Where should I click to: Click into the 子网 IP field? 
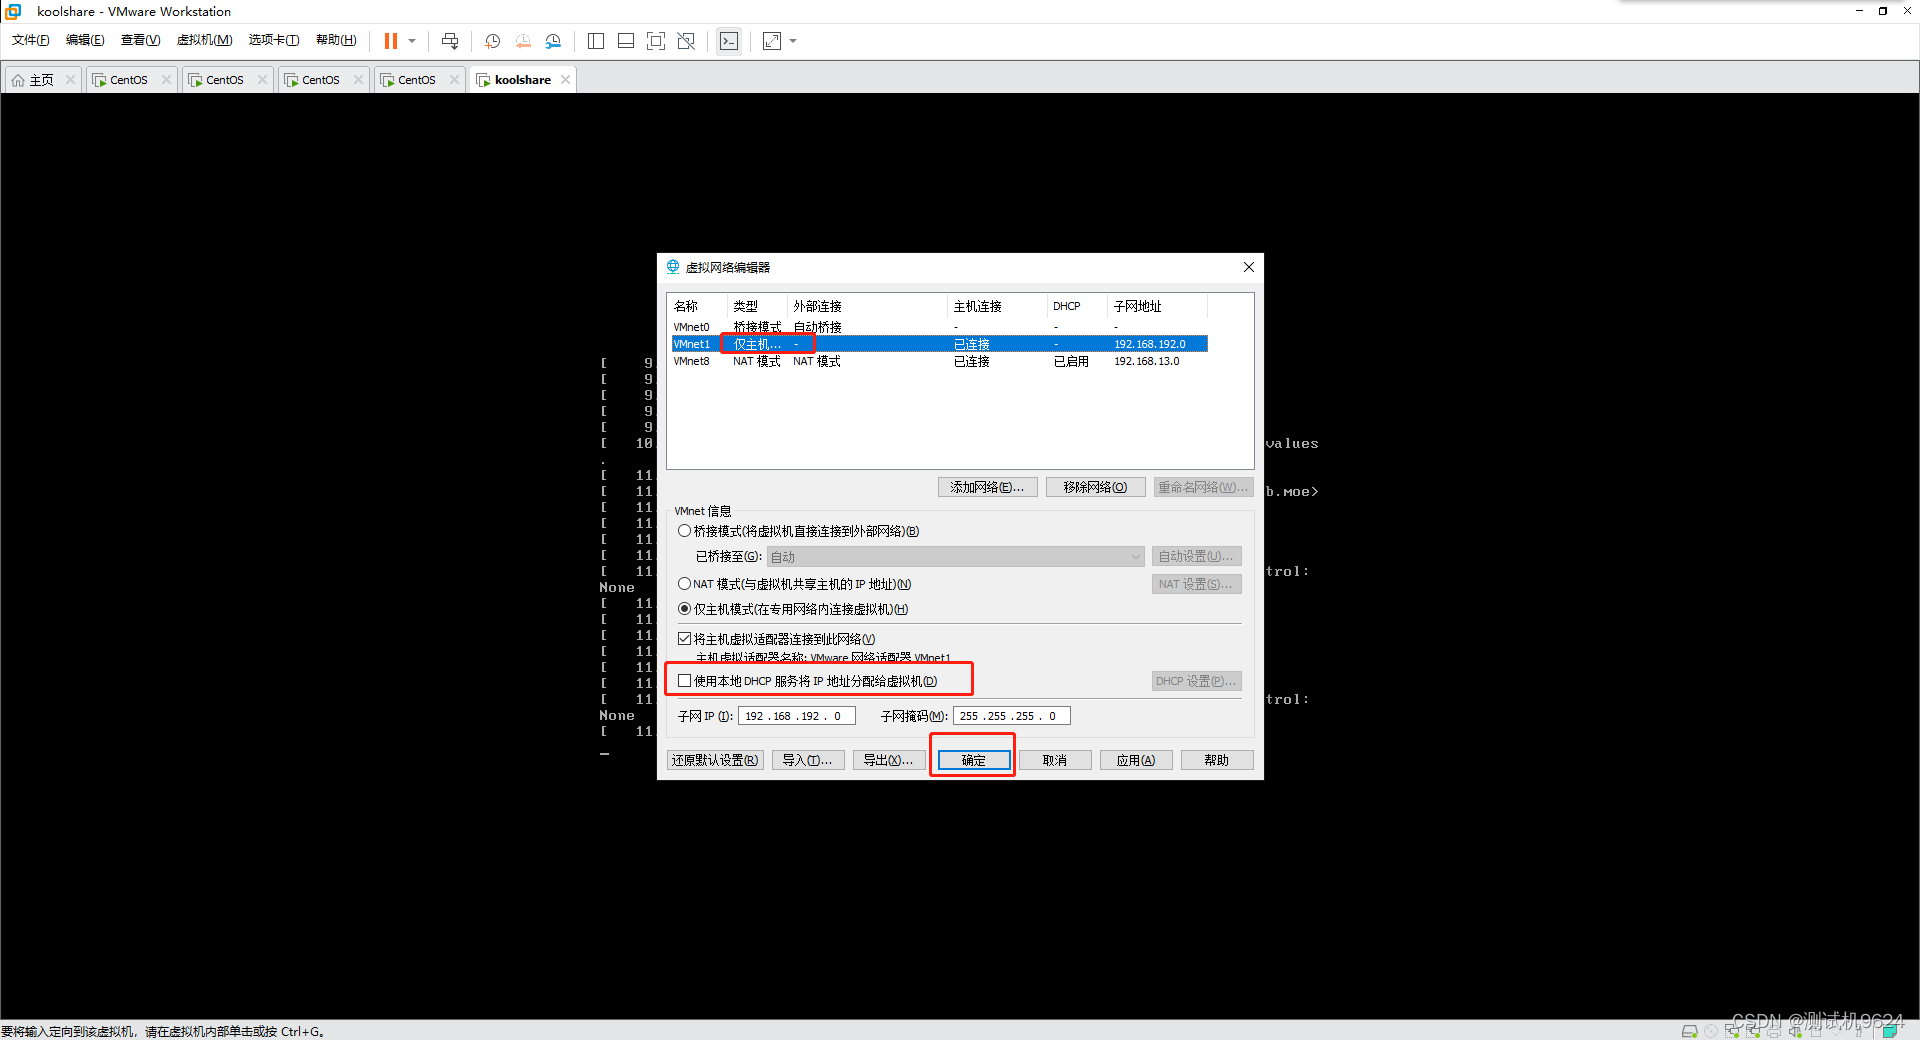[x=796, y=716]
